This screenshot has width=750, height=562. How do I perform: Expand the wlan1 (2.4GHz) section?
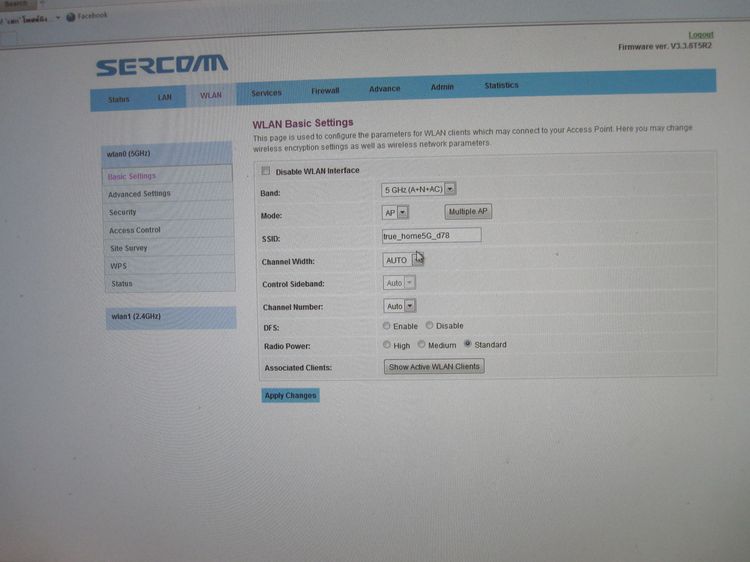[x=171, y=317]
